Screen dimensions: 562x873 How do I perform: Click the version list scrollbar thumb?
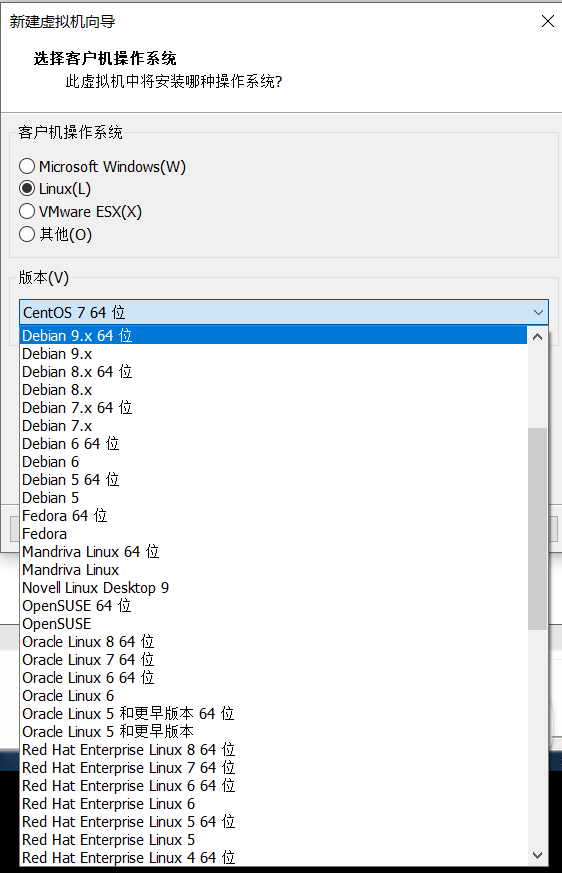coord(537,529)
